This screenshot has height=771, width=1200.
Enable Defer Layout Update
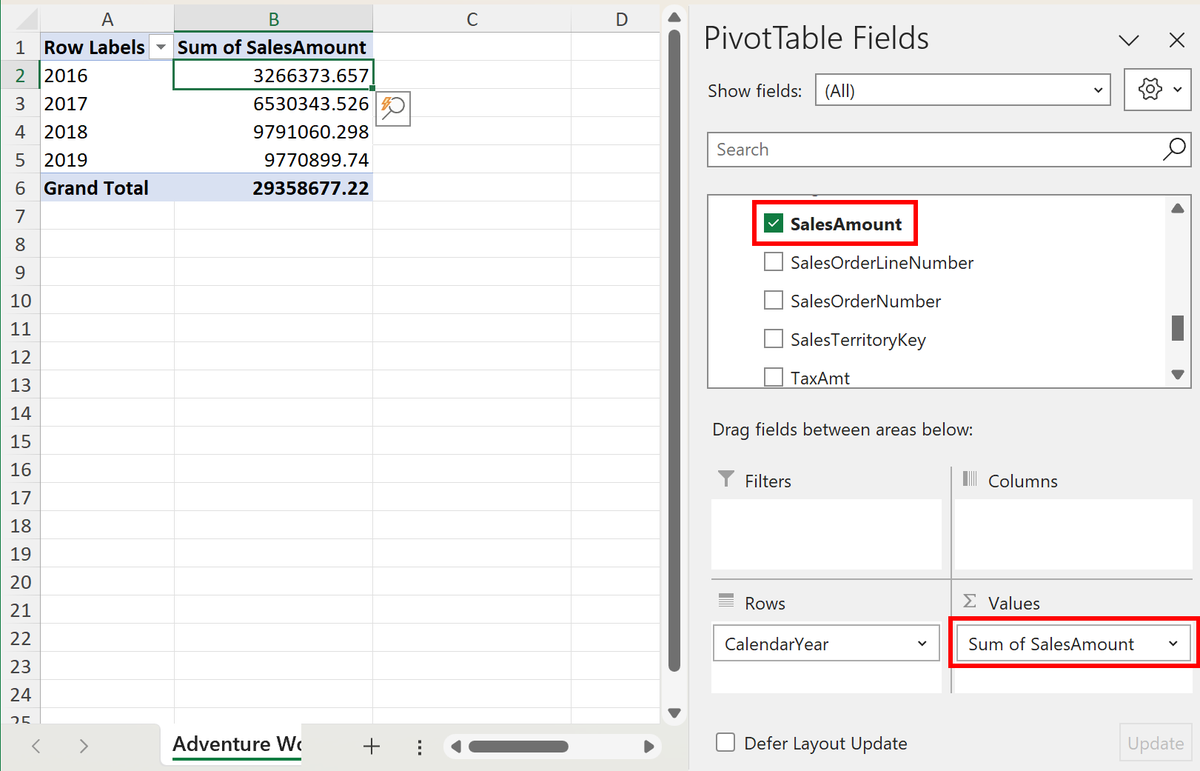727,743
